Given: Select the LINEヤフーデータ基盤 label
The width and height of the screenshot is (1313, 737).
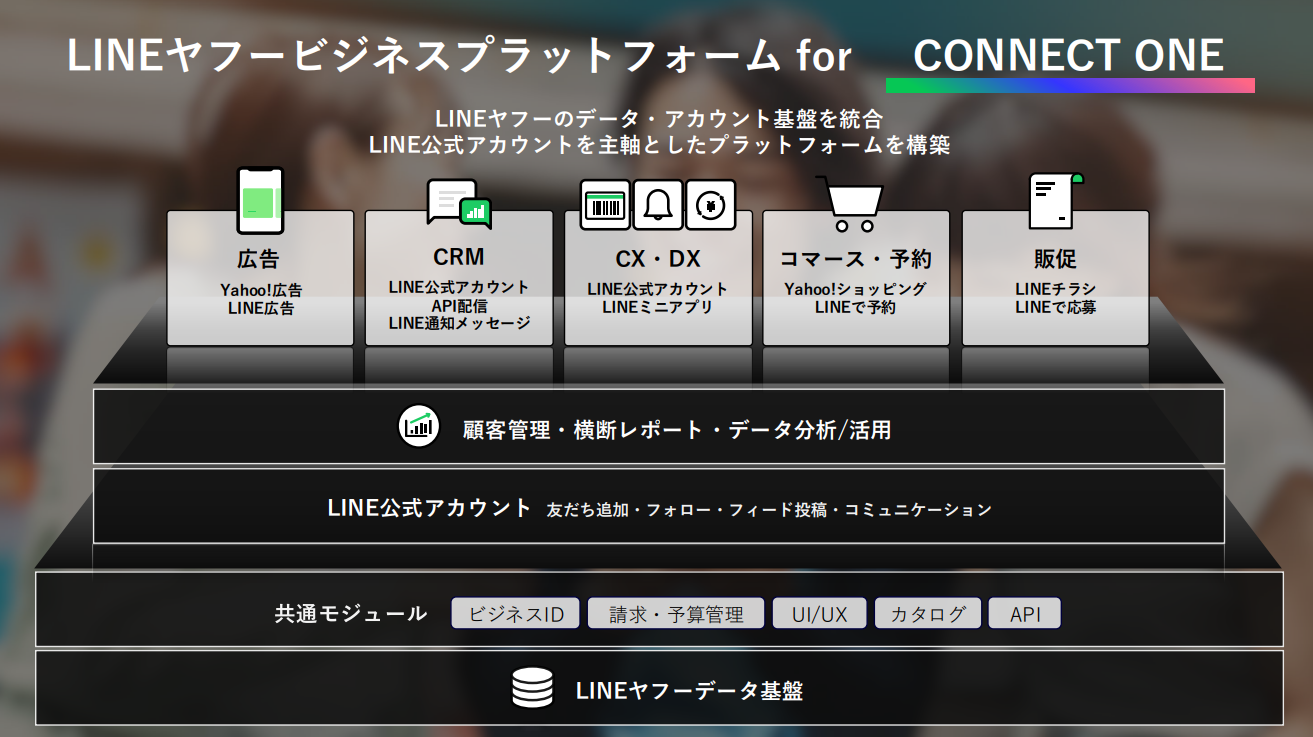Looking at the screenshot, I should (x=690, y=690).
